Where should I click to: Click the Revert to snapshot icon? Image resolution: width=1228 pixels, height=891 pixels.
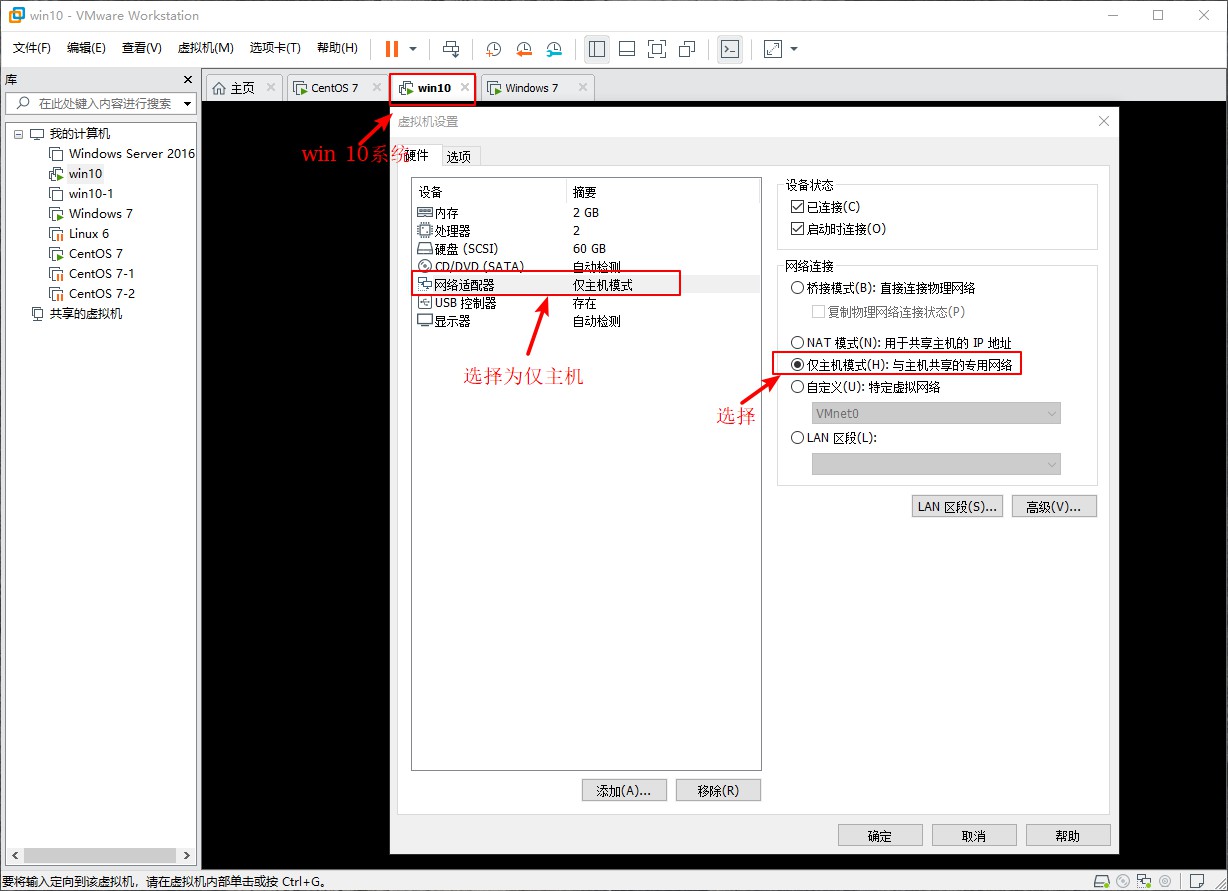pos(524,48)
